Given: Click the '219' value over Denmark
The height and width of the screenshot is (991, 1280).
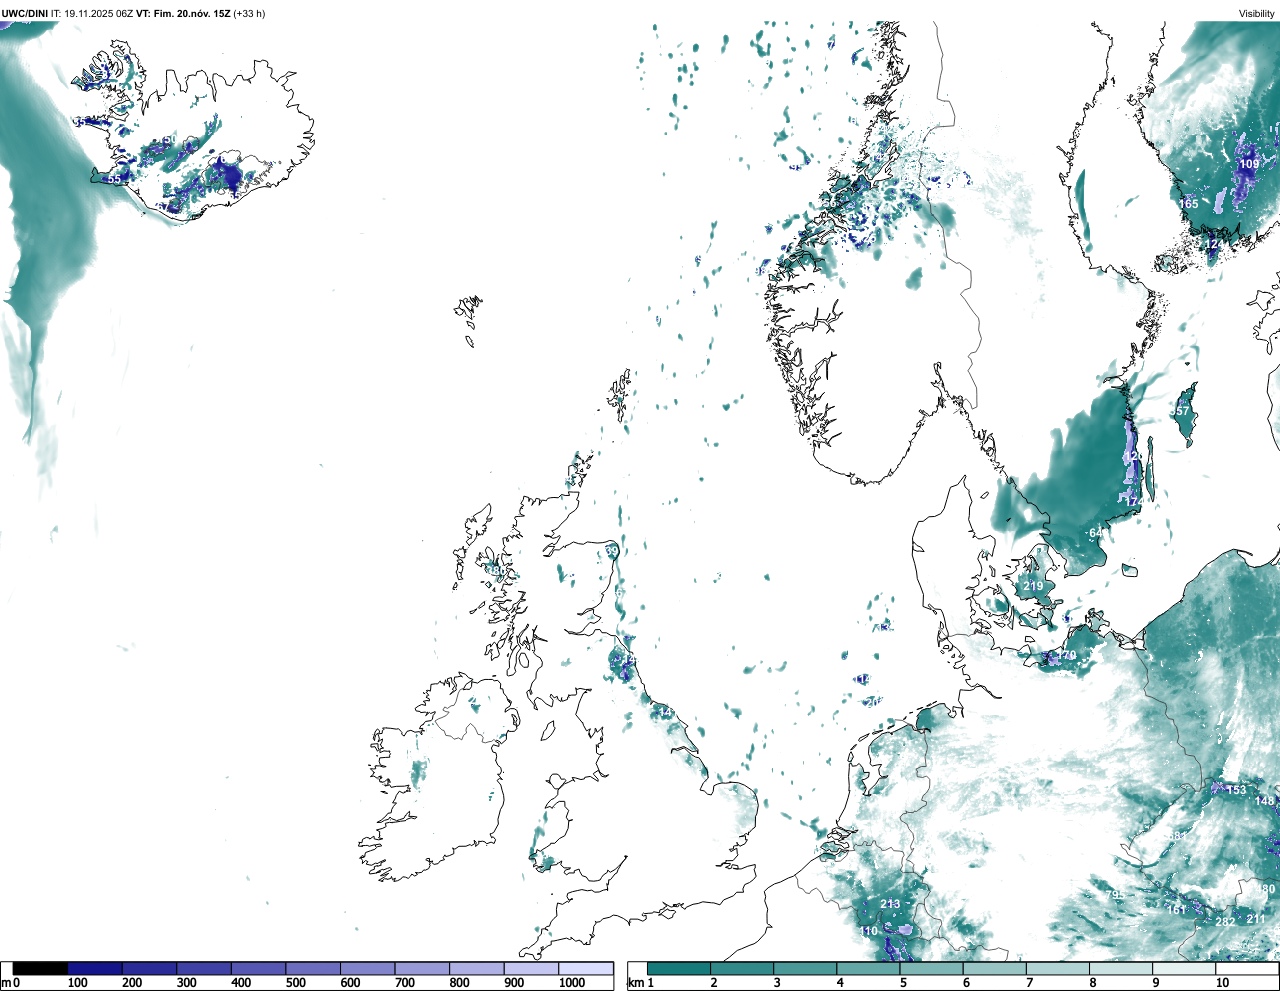Looking at the screenshot, I should coord(1033,587).
